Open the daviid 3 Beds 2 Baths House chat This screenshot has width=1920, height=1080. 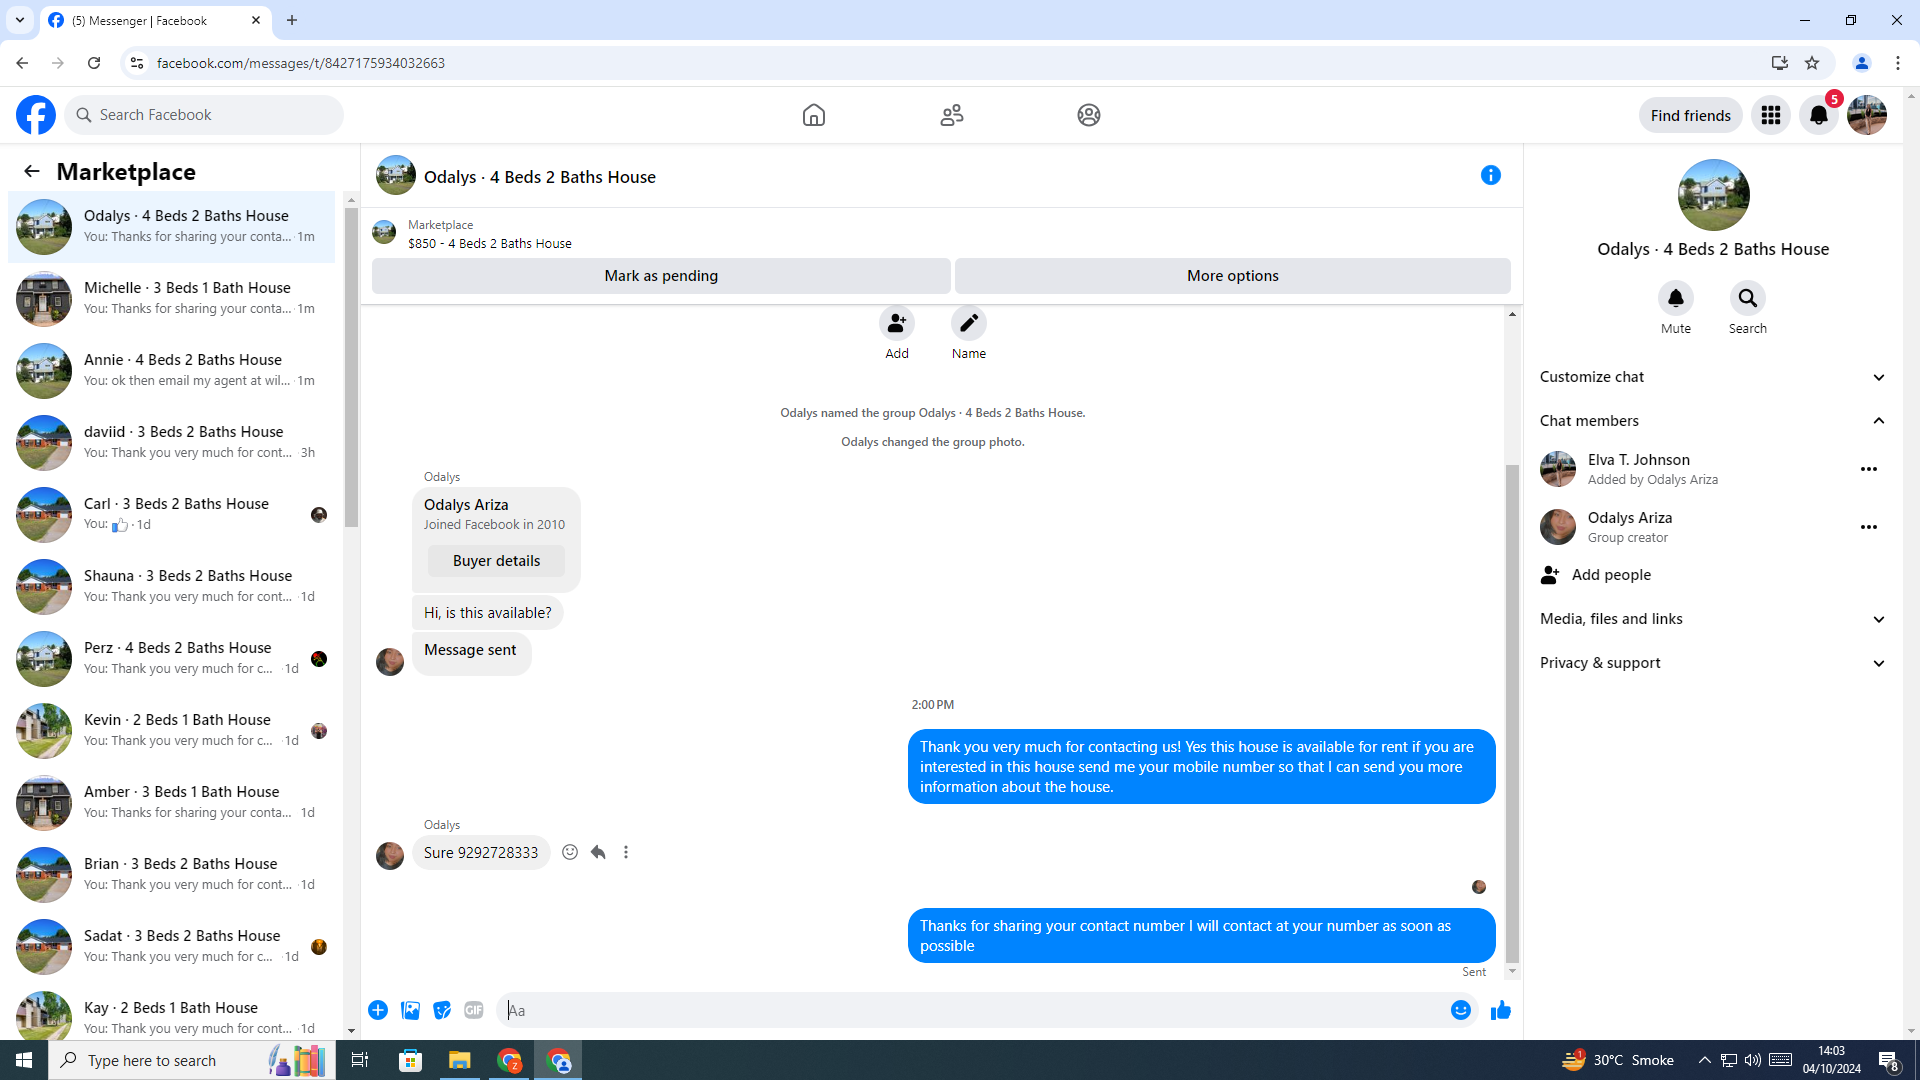click(172, 443)
